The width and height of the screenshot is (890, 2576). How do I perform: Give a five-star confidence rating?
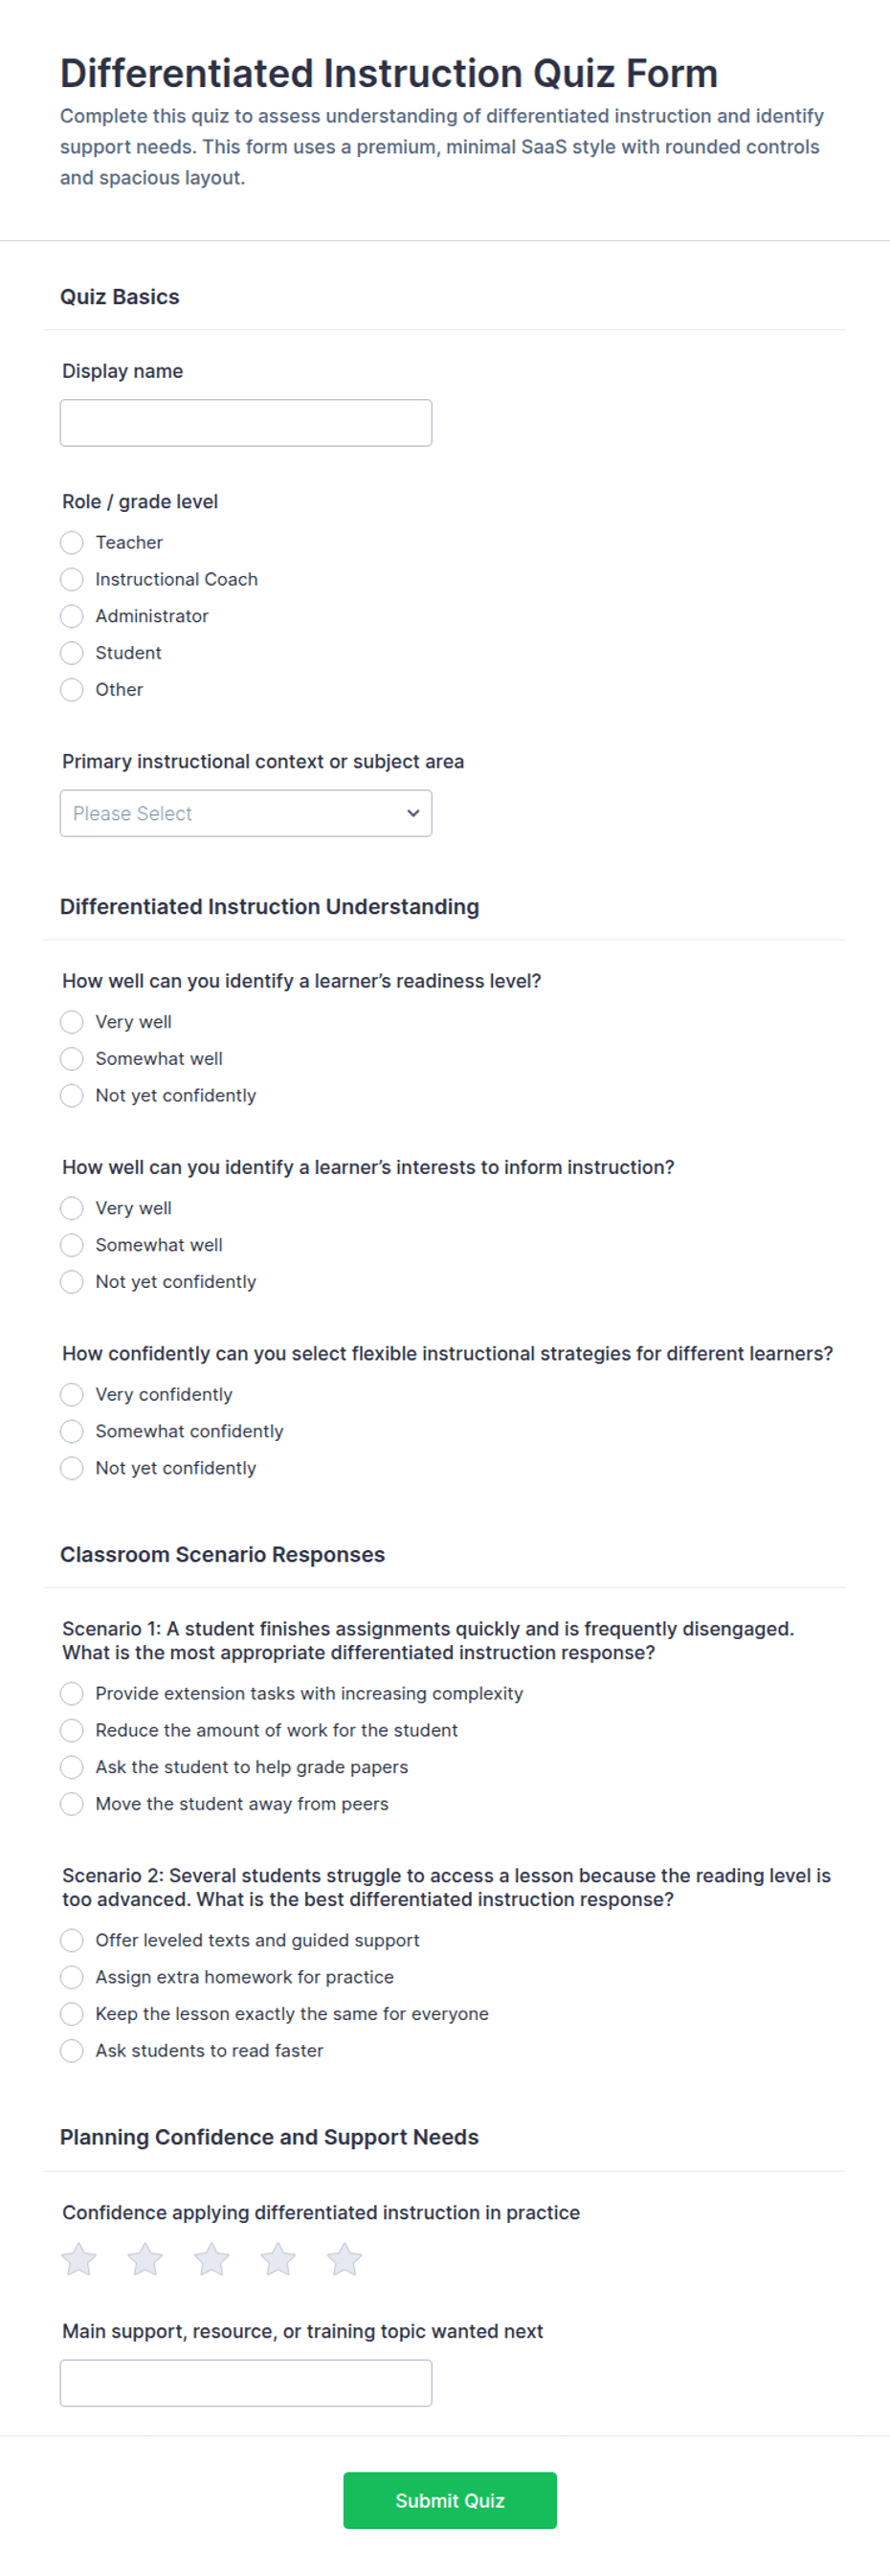pos(344,2259)
